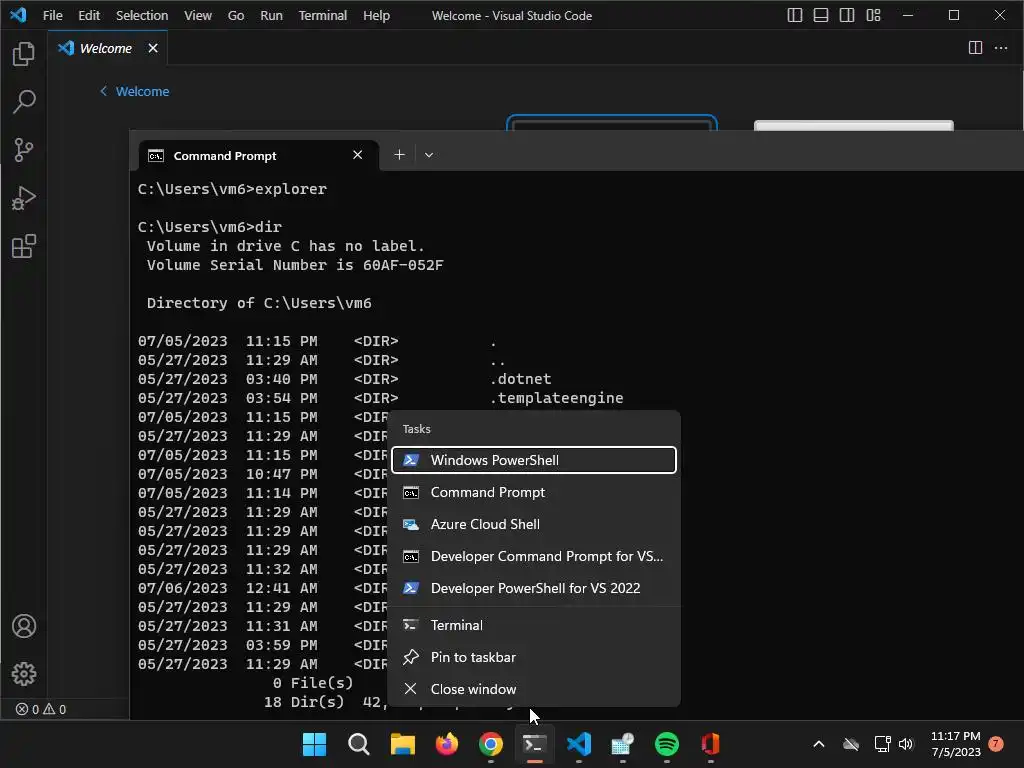
Task: Open the Selection menu
Action: click(142, 15)
